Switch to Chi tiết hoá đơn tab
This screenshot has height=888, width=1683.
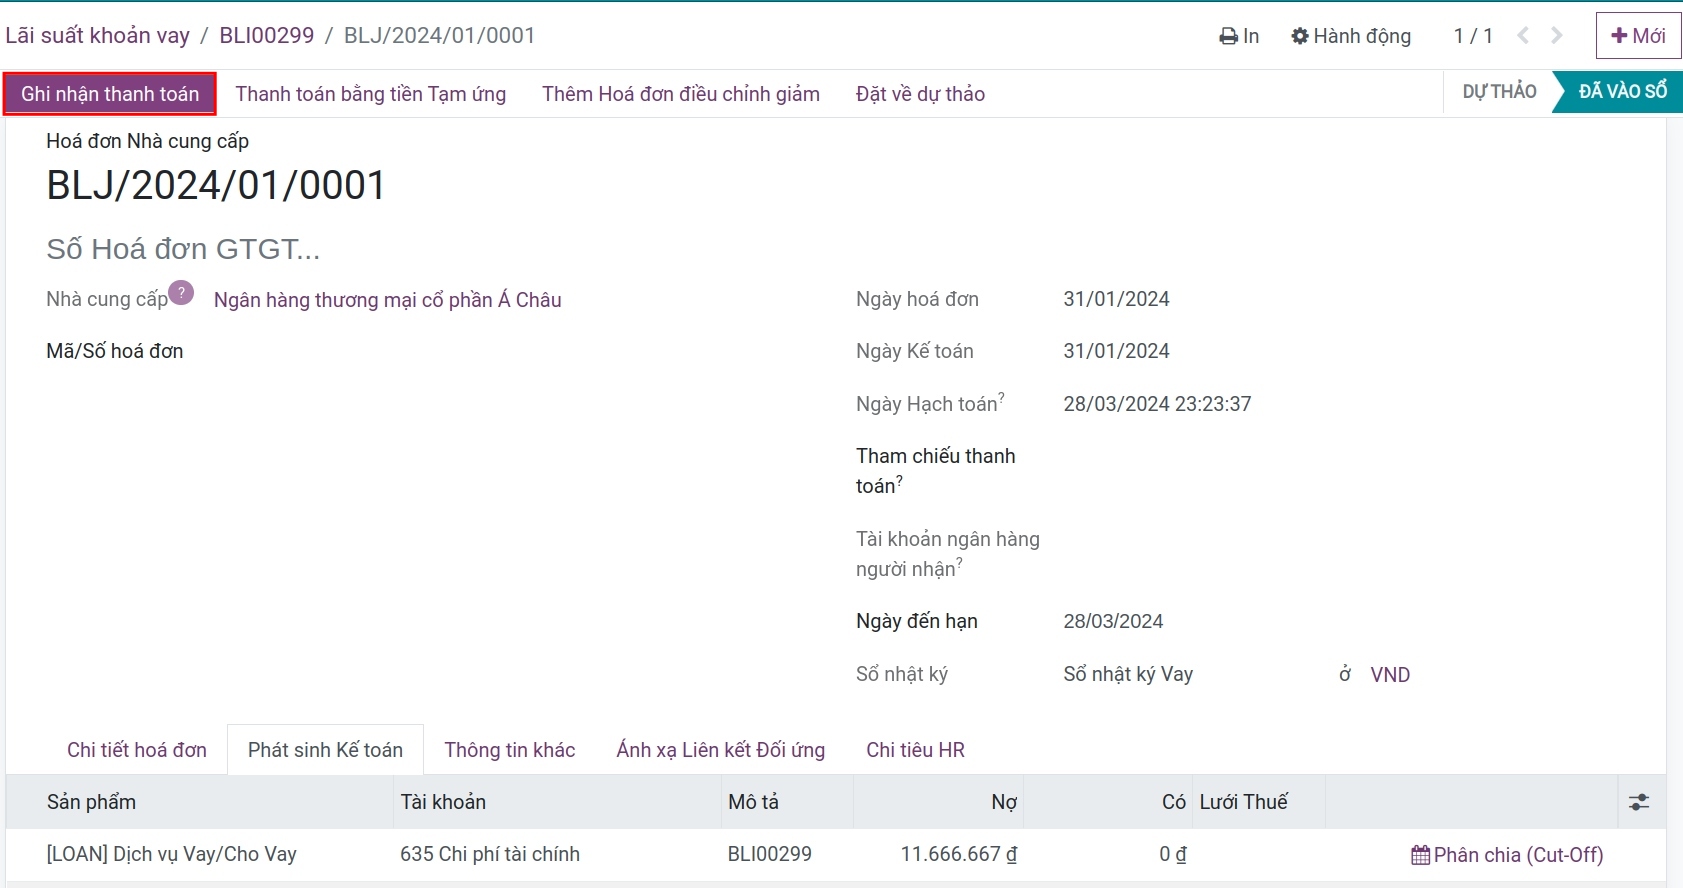tap(137, 750)
